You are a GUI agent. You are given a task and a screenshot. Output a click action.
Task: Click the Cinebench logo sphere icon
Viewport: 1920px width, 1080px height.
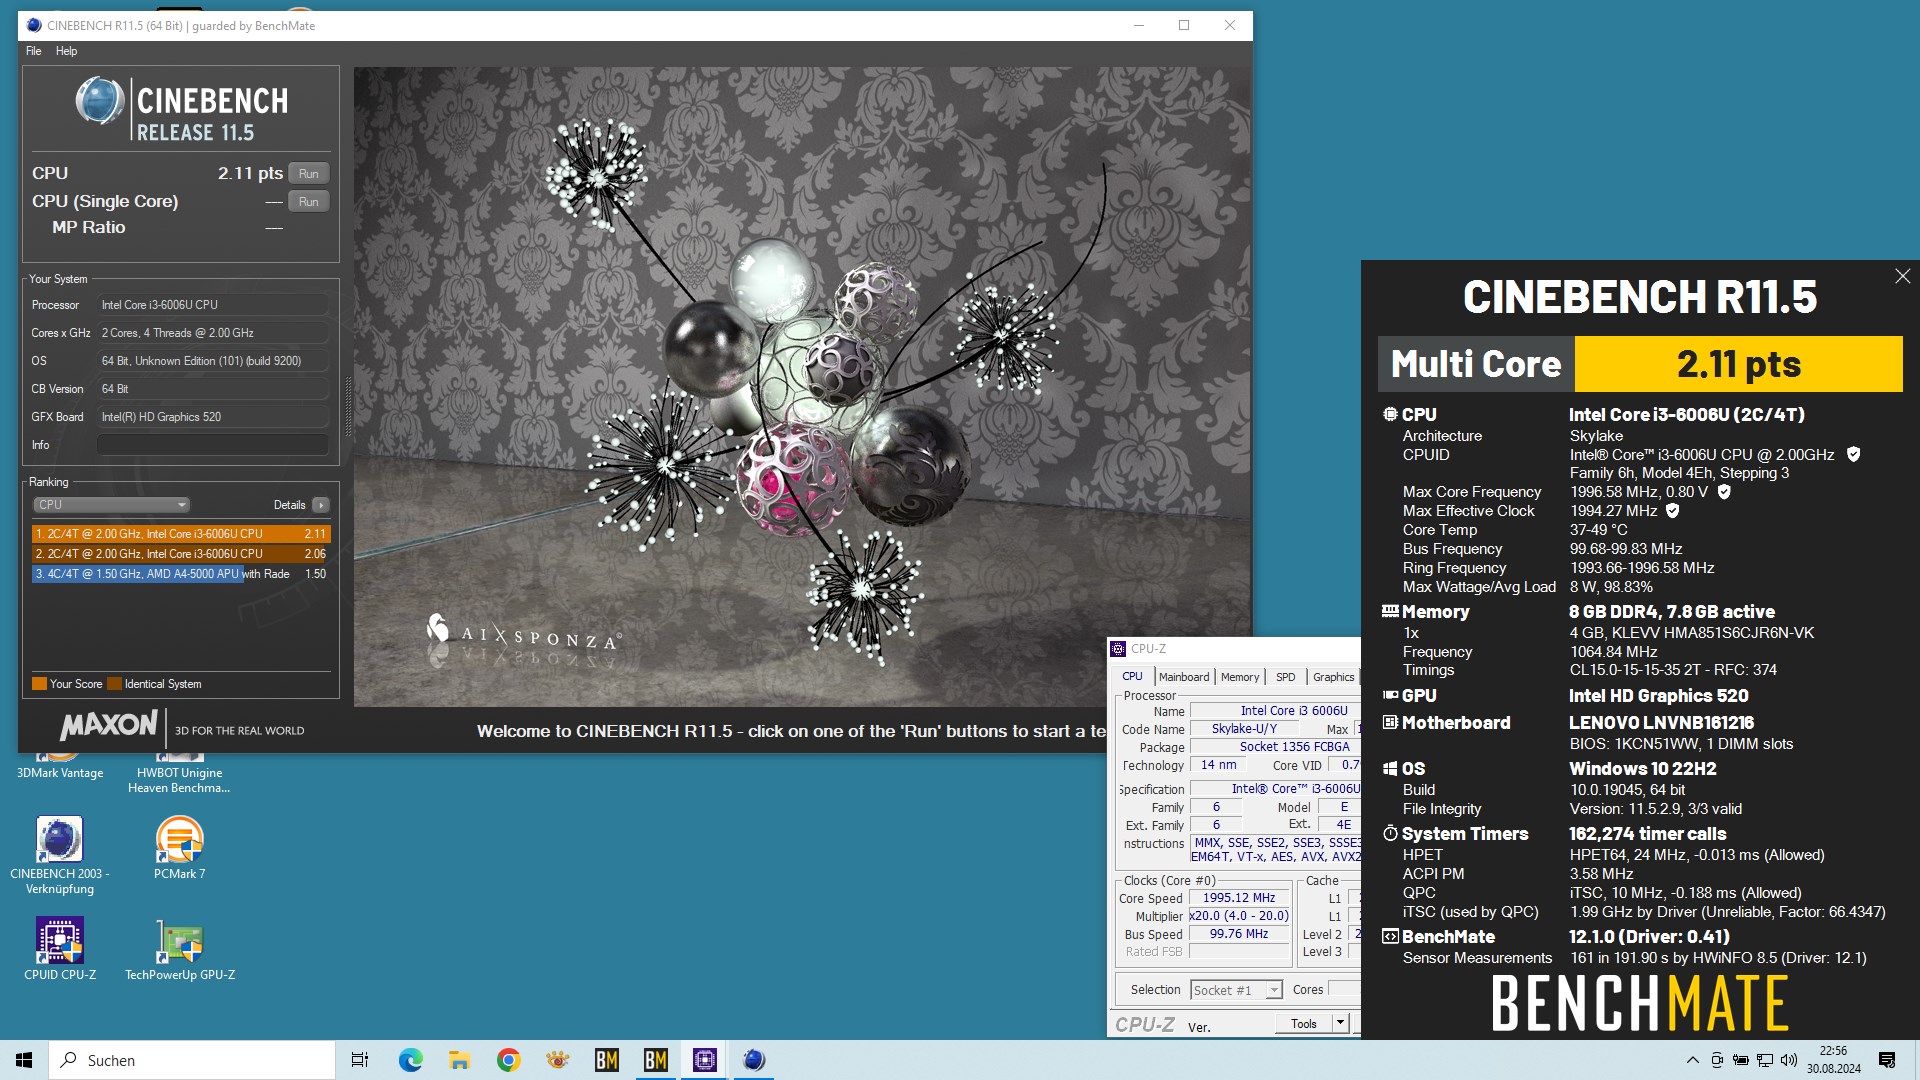(100, 102)
